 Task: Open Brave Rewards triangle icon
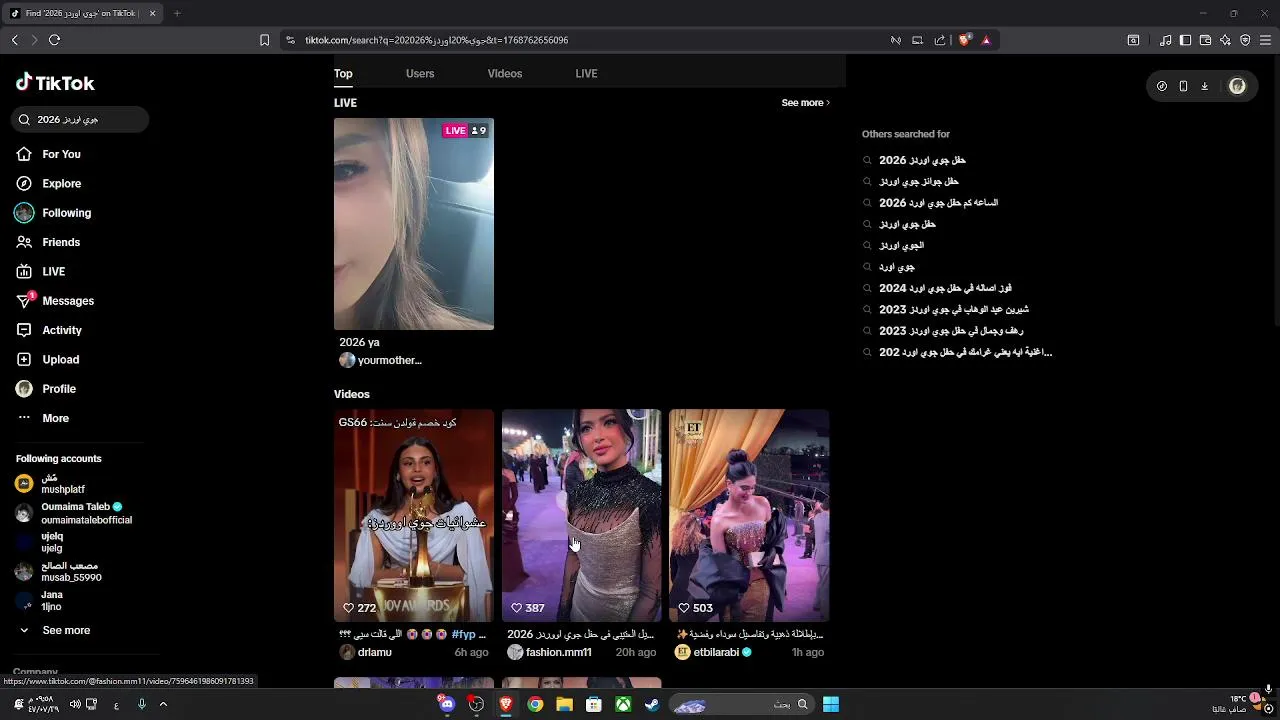pyautogui.click(x=986, y=40)
